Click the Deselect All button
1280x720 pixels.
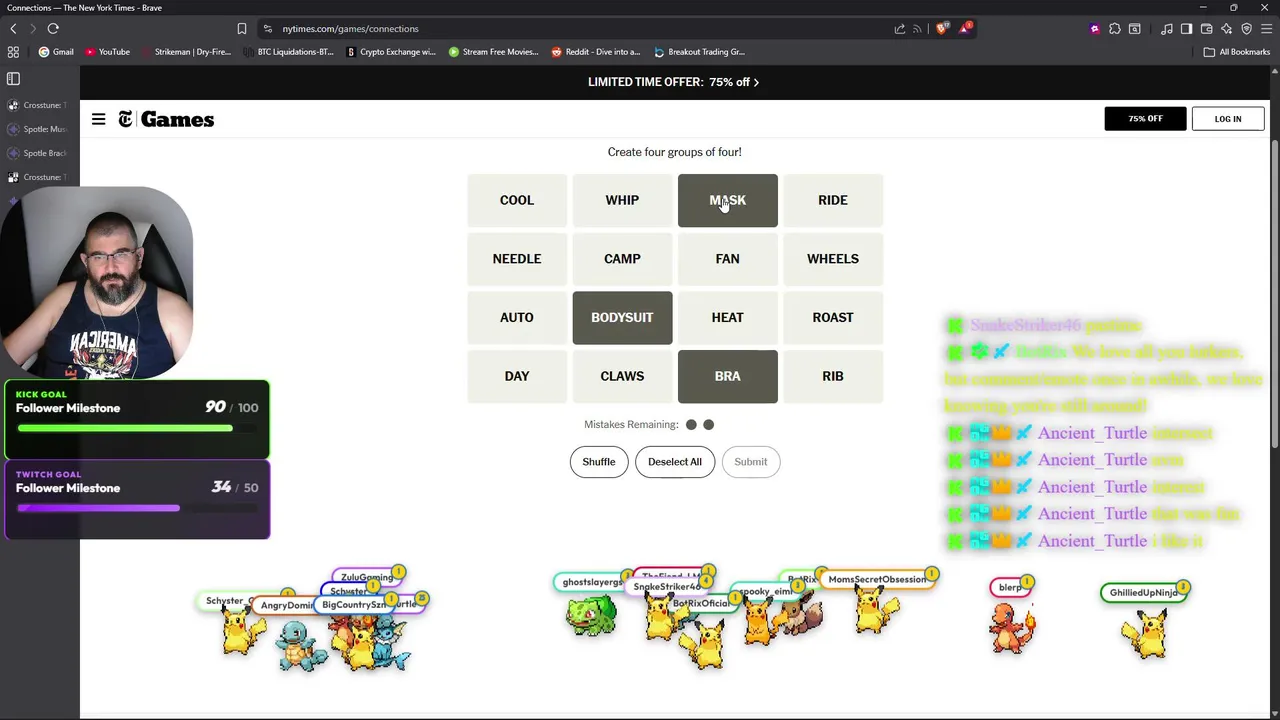(x=675, y=462)
